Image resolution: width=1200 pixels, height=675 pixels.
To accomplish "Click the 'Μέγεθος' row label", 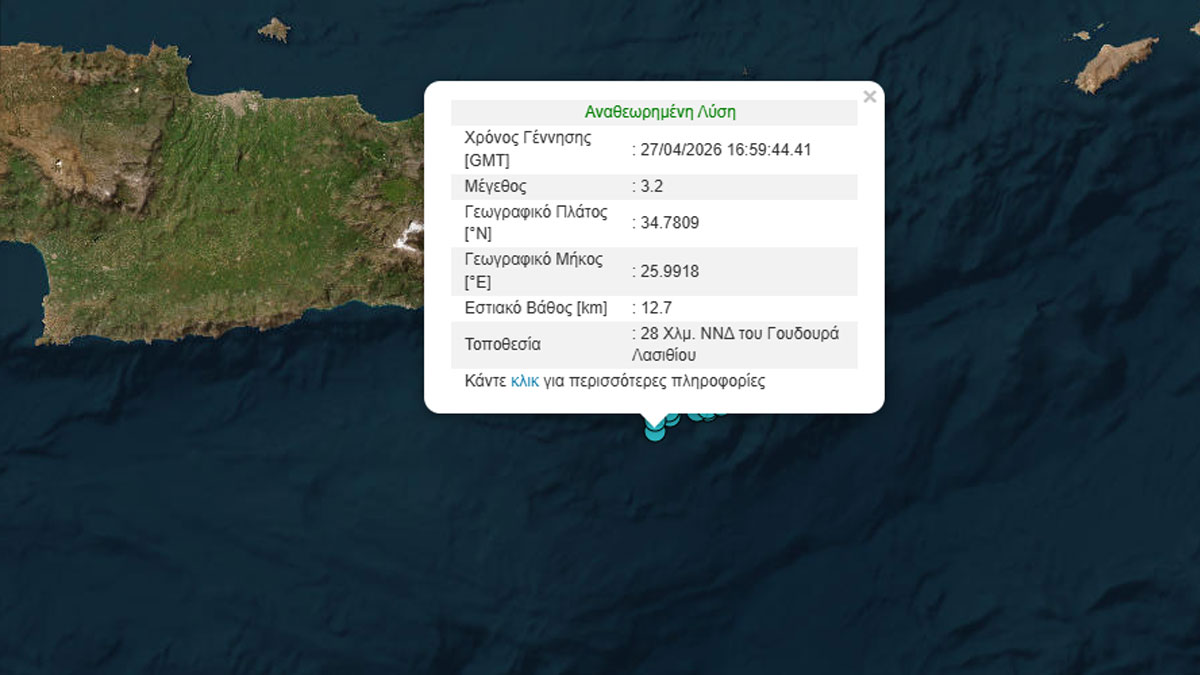I will click(x=495, y=187).
